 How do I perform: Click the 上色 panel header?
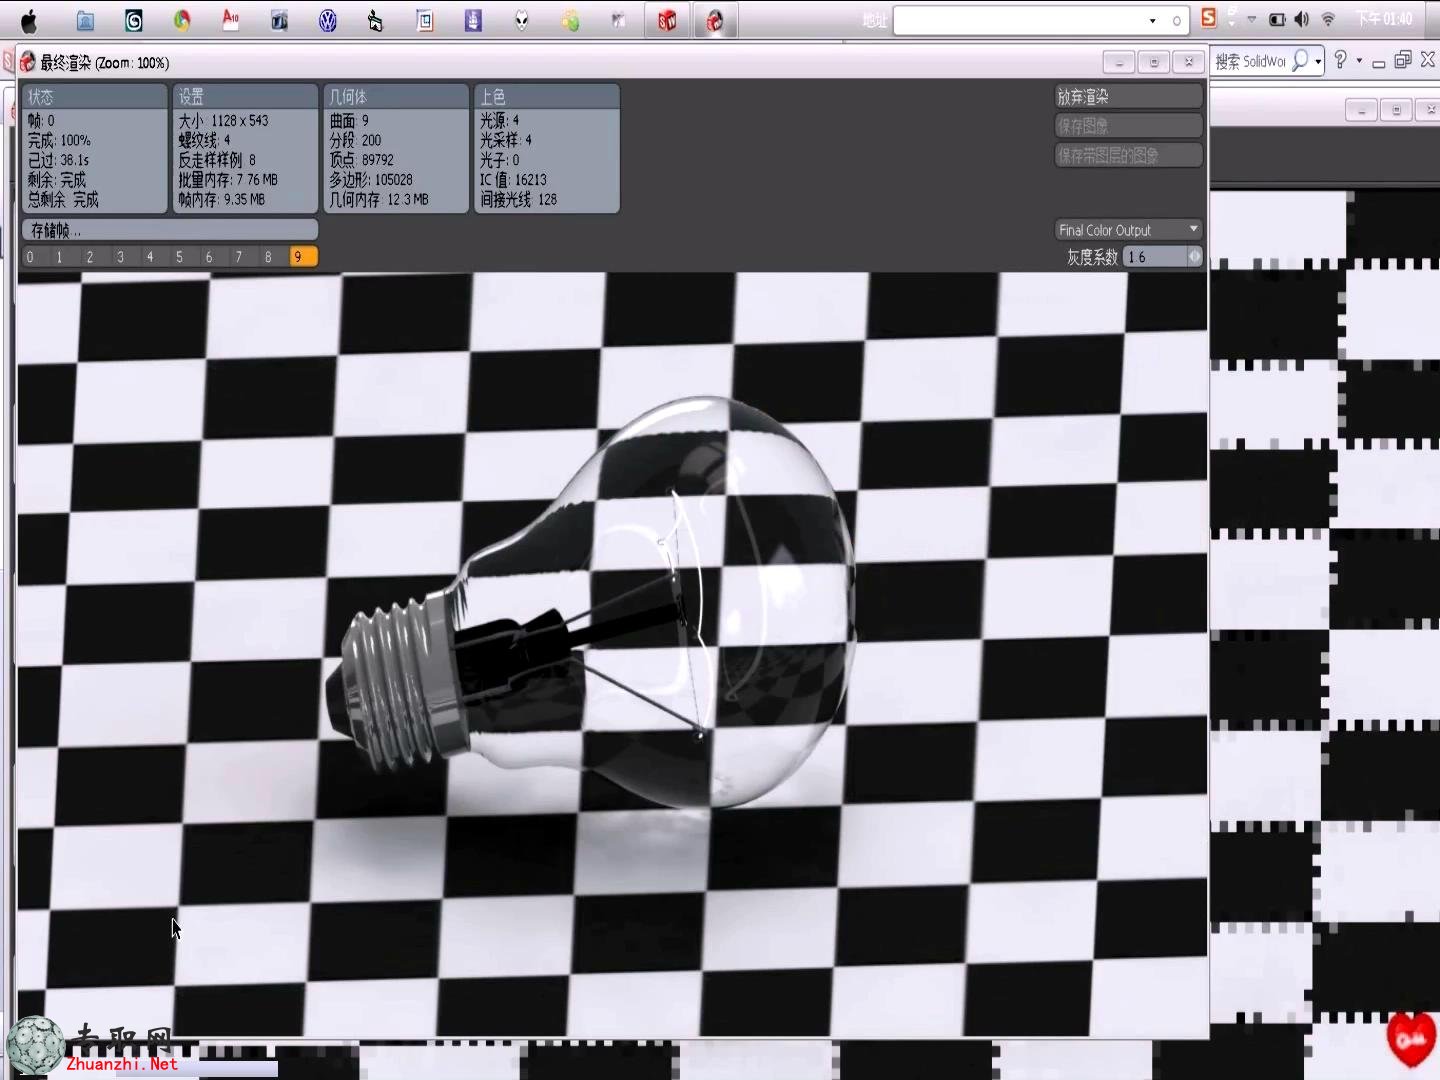tap(548, 97)
